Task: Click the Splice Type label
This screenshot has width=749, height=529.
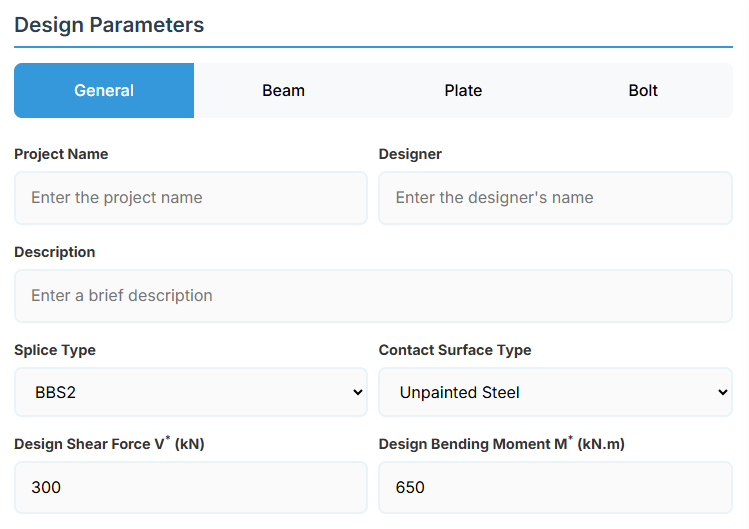Action: click(55, 350)
